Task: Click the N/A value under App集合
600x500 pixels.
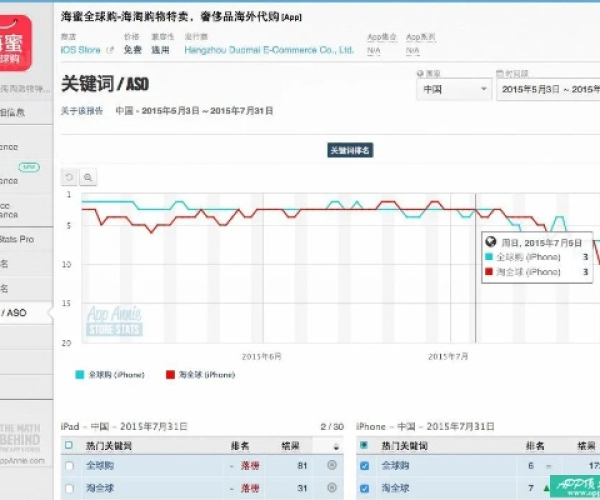Action: click(373, 50)
